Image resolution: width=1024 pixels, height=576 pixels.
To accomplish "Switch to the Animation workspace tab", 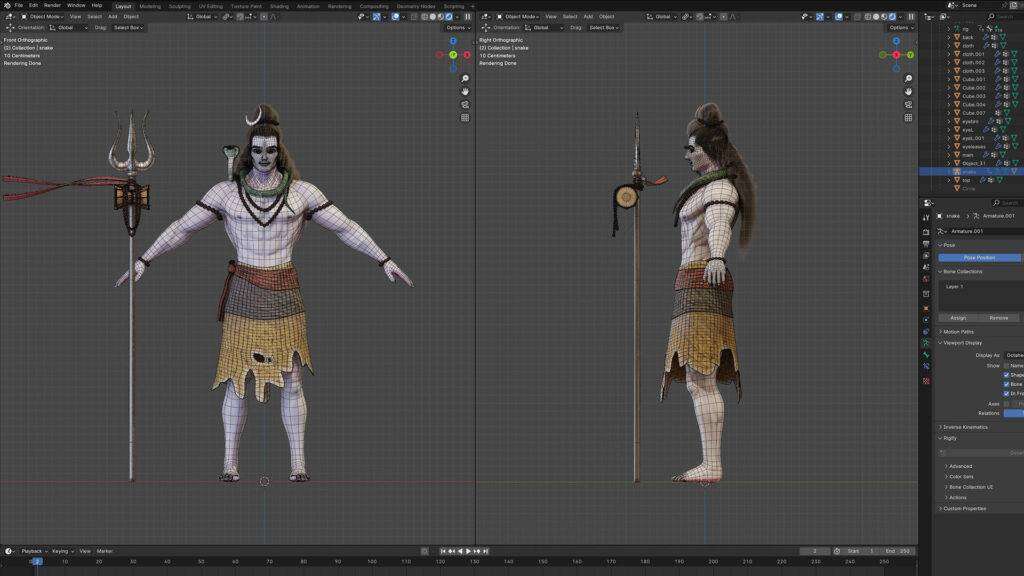I will coord(308,6).
